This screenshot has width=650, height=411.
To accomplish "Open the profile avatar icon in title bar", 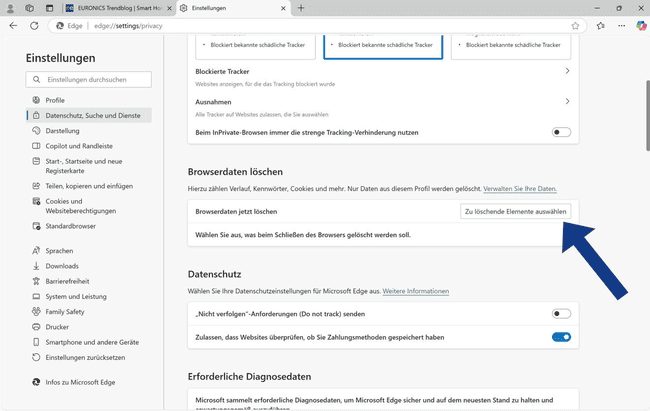I will (10, 8).
